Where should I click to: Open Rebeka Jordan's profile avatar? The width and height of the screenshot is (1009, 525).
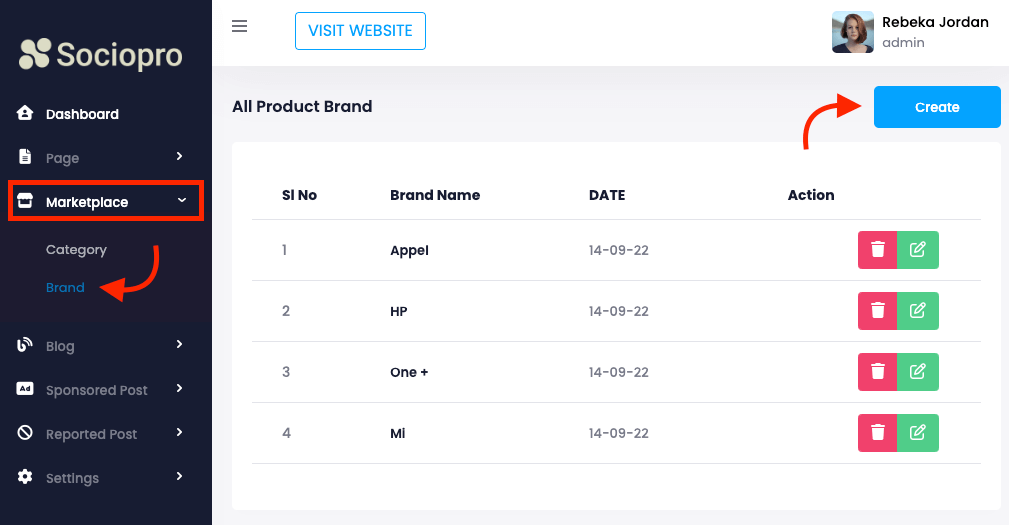tap(852, 32)
